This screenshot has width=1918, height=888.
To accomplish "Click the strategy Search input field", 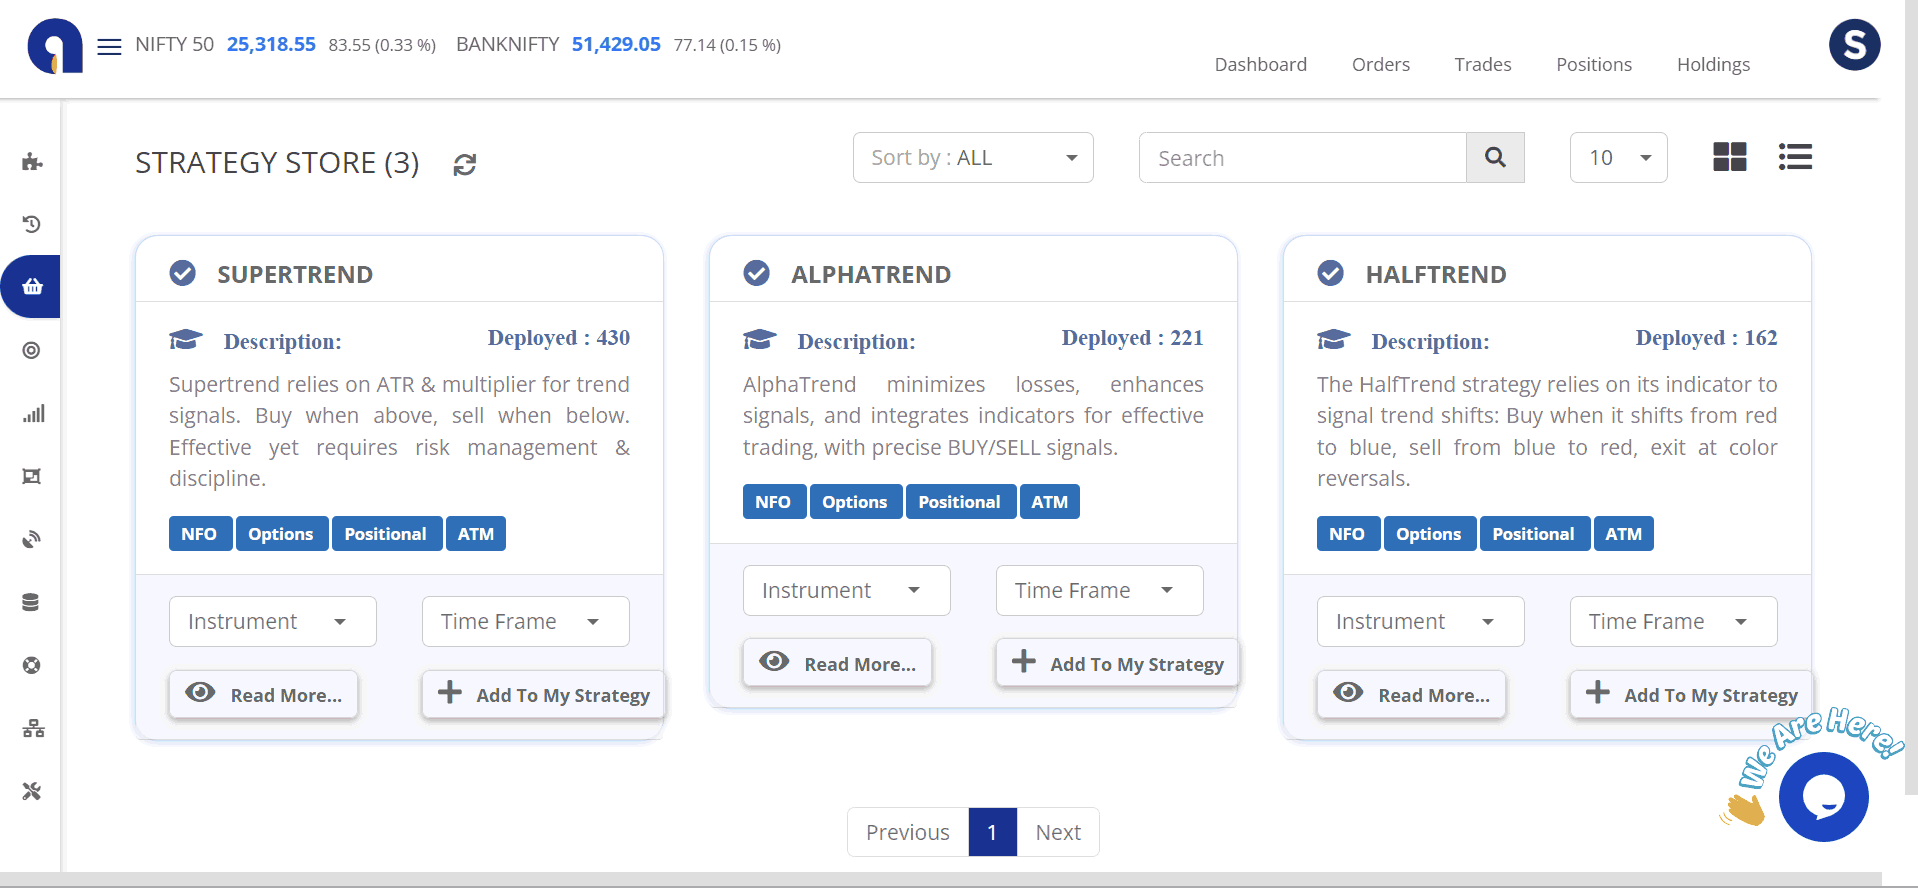I will click(x=1302, y=158).
